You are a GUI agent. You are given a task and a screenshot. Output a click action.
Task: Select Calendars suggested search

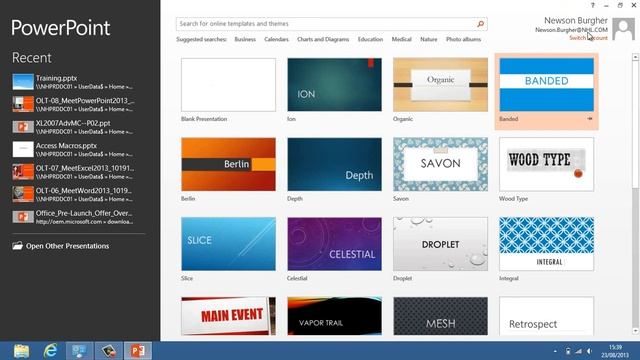[276, 40]
